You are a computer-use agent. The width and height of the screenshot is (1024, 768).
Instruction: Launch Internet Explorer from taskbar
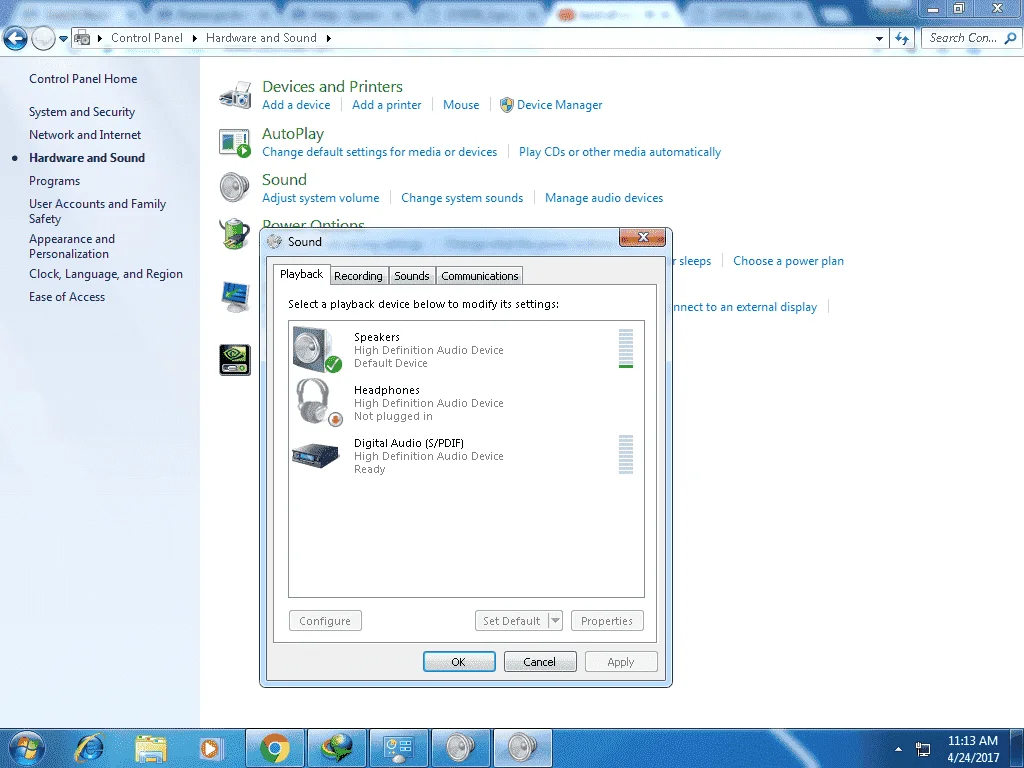point(89,748)
